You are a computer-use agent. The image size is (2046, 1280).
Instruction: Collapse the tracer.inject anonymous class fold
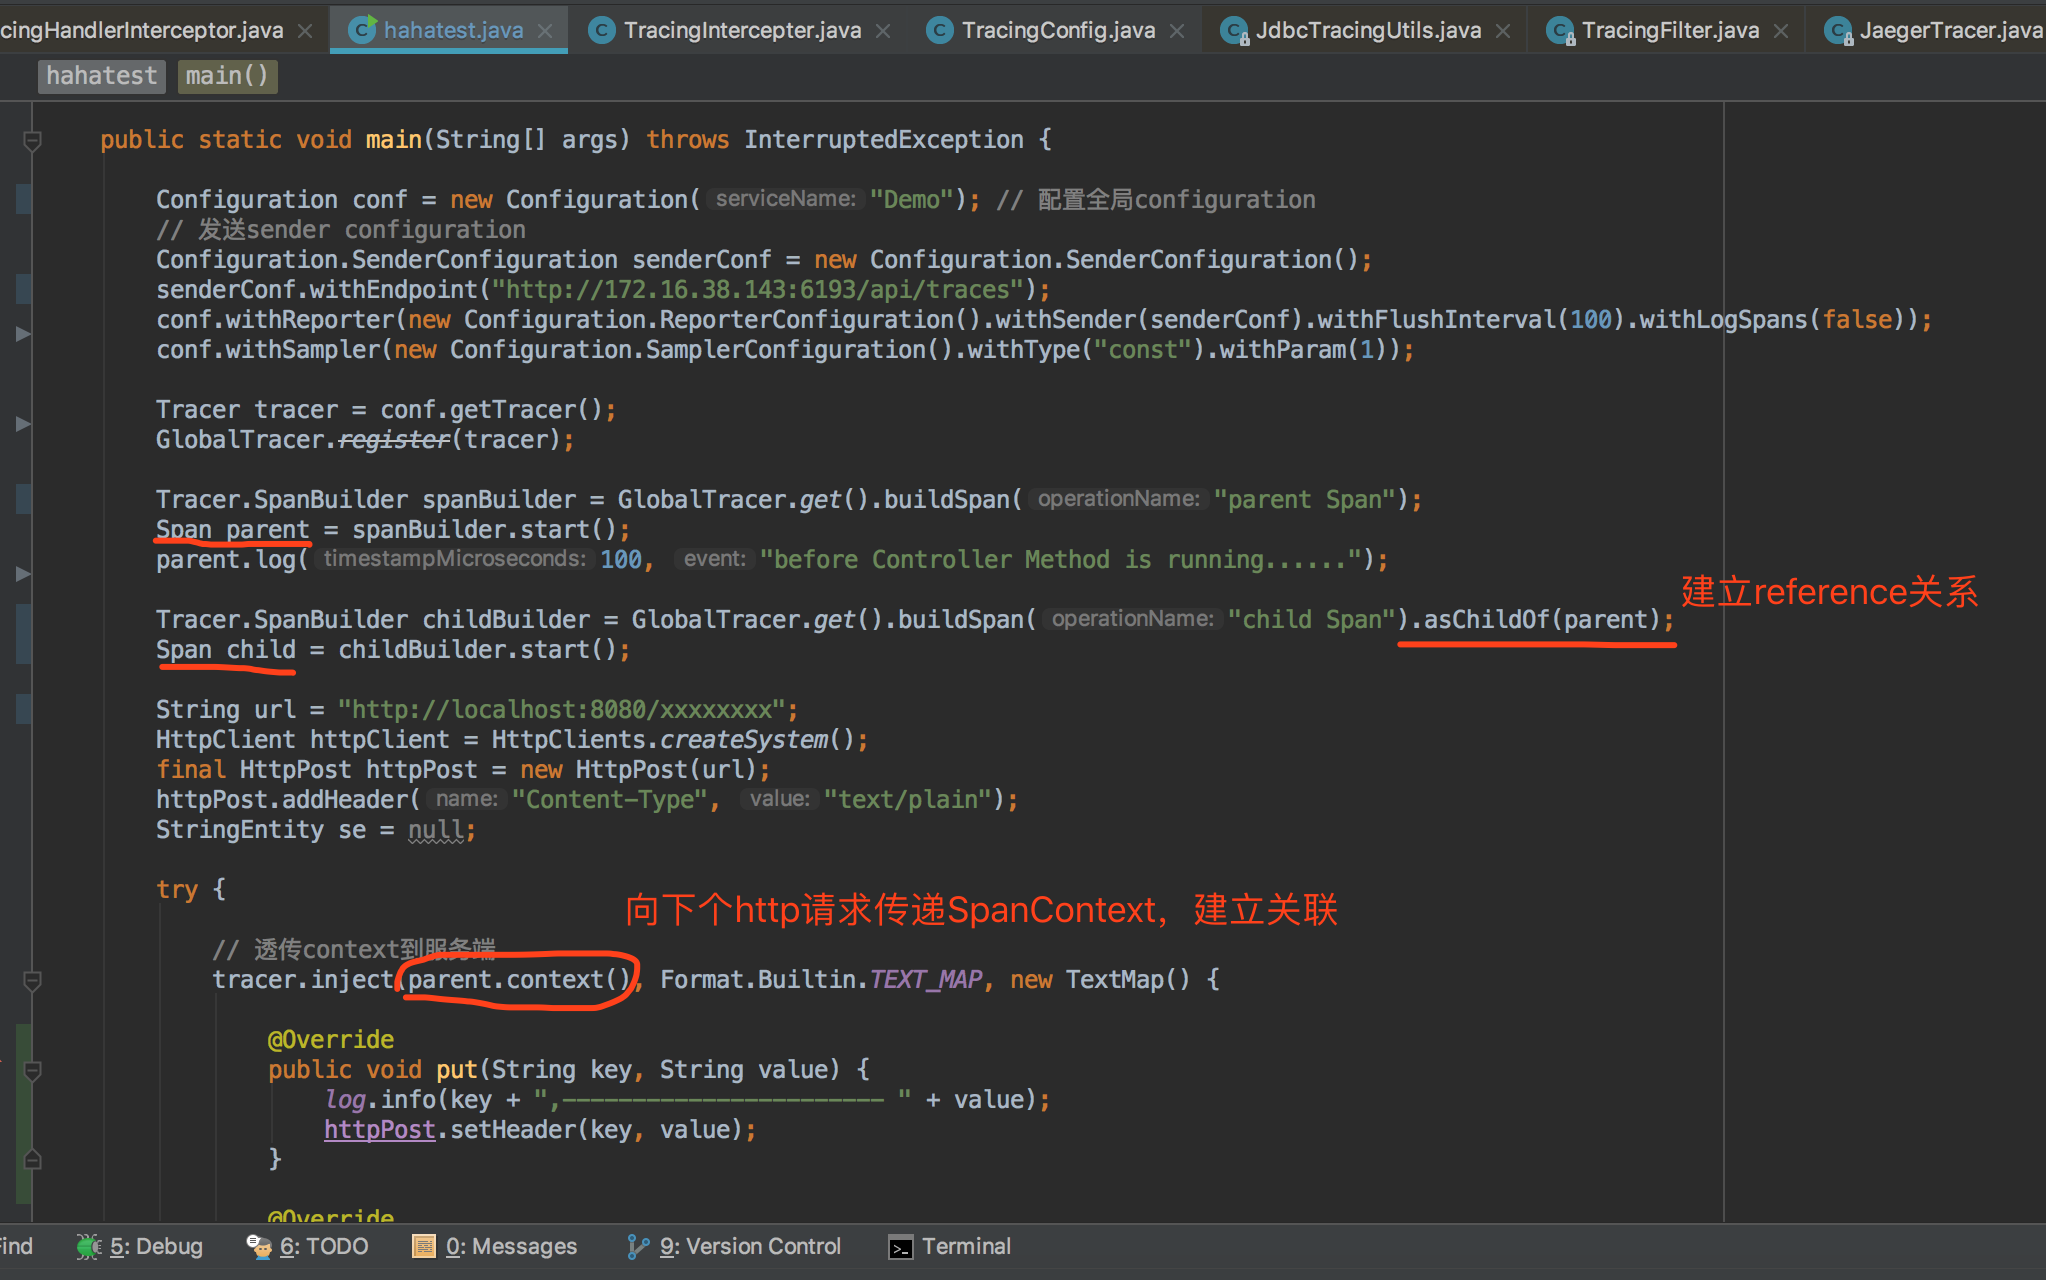tap(32, 980)
